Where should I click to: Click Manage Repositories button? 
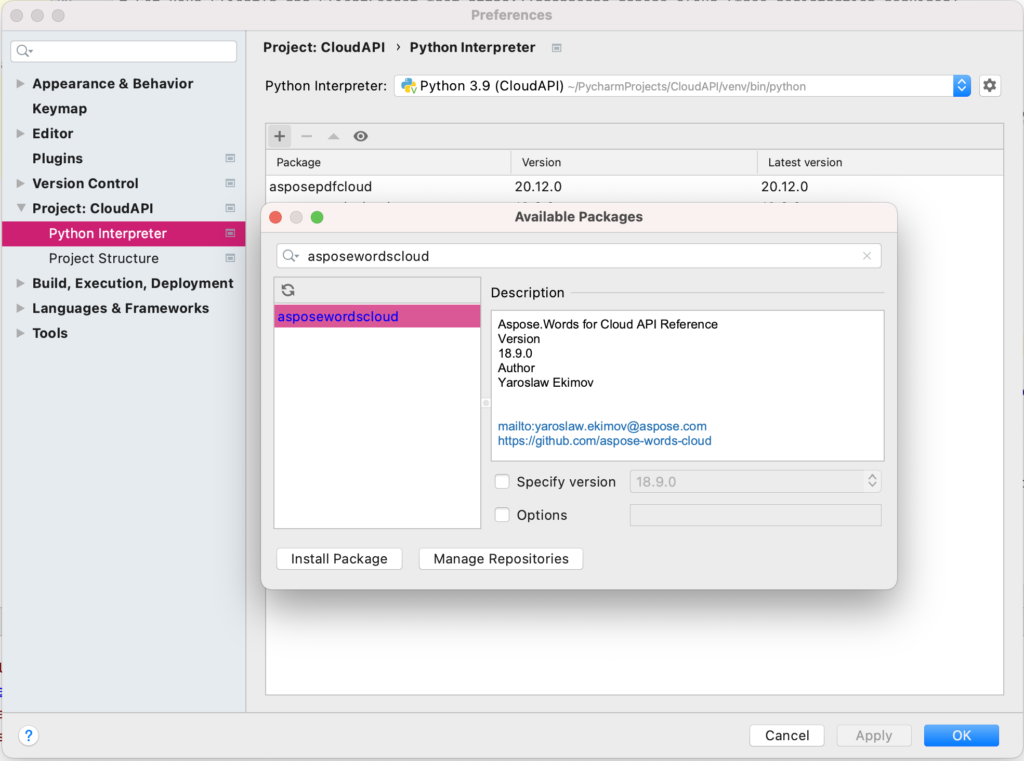click(x=501, y=559)
